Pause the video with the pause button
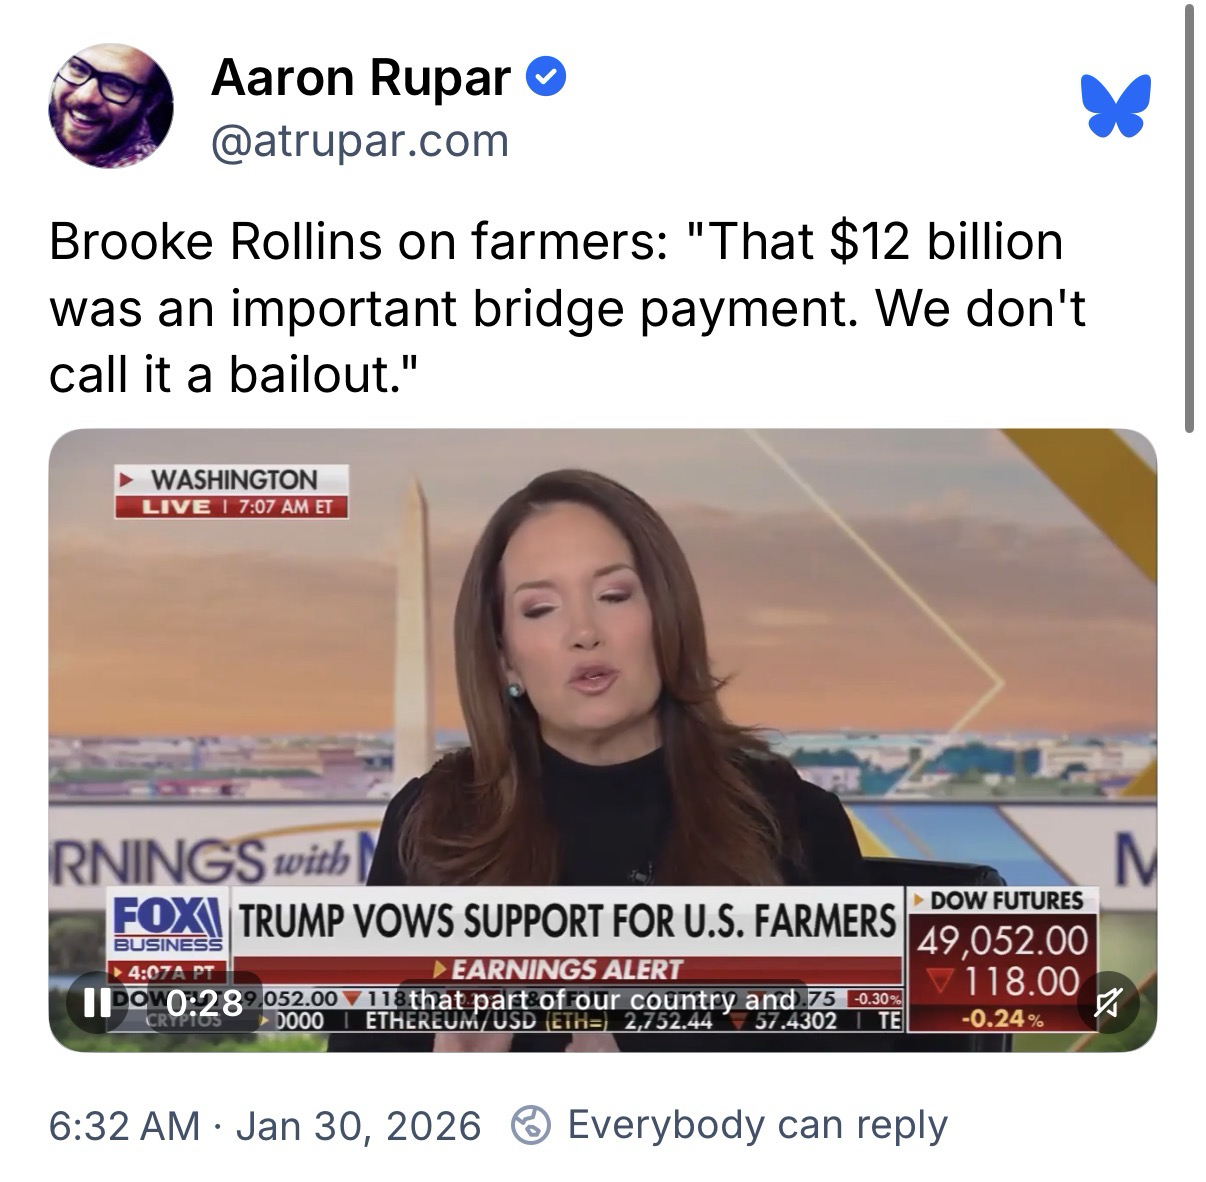 [96, 1001]
